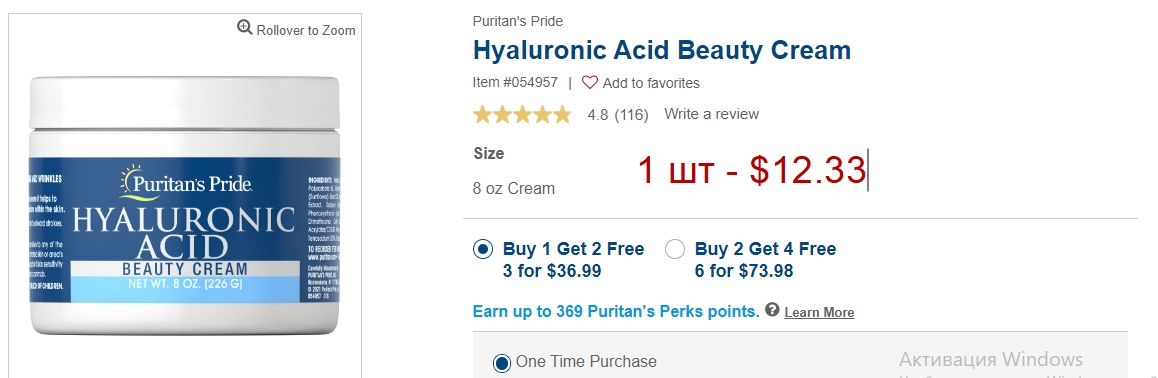The height and width of the screenshot is (378, 1158).
Task: Click the Add to favorites text
Action: 651,83
